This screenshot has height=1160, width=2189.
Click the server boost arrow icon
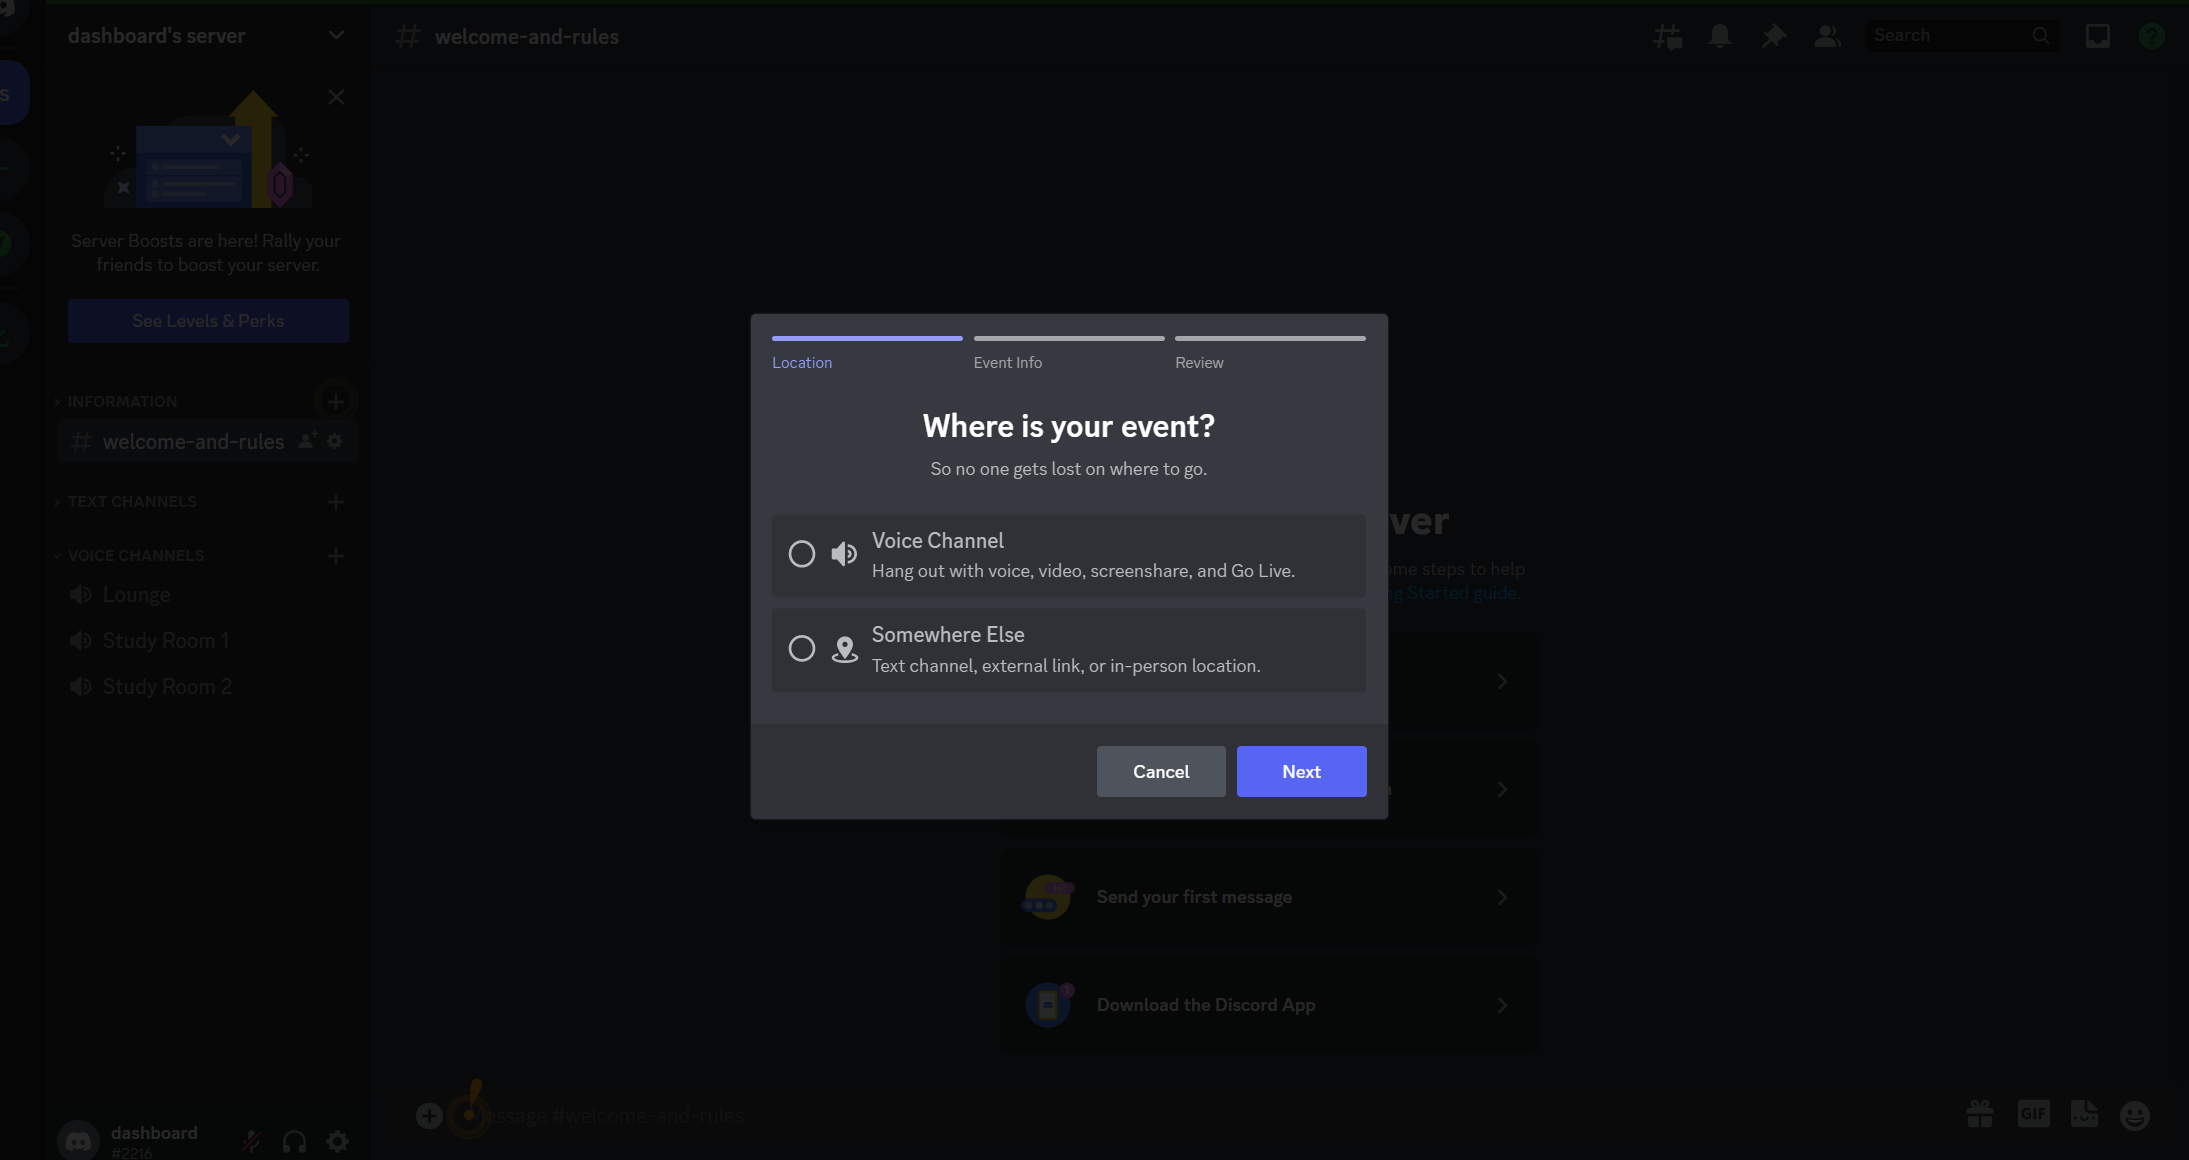(253, 138)
